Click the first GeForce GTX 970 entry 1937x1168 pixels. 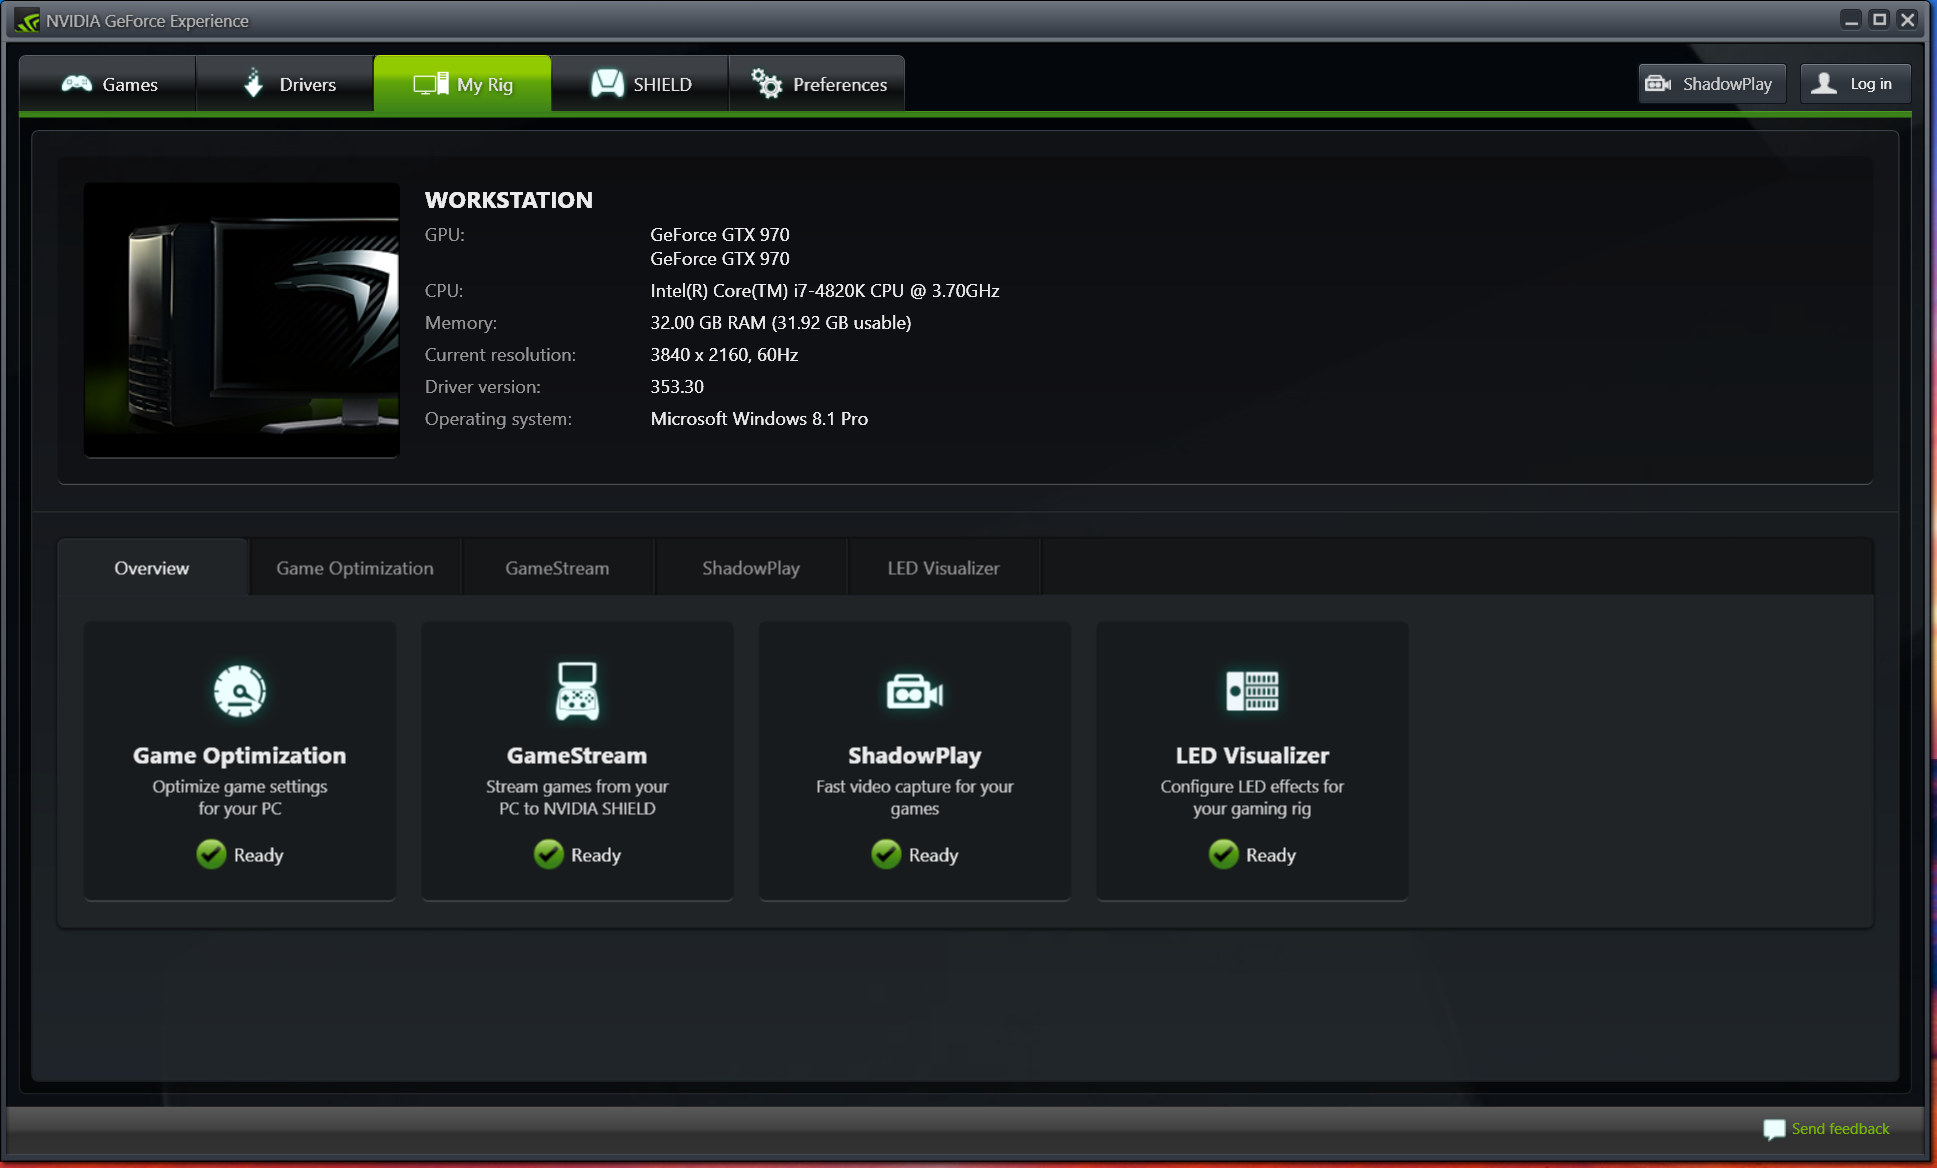[720, 235]
